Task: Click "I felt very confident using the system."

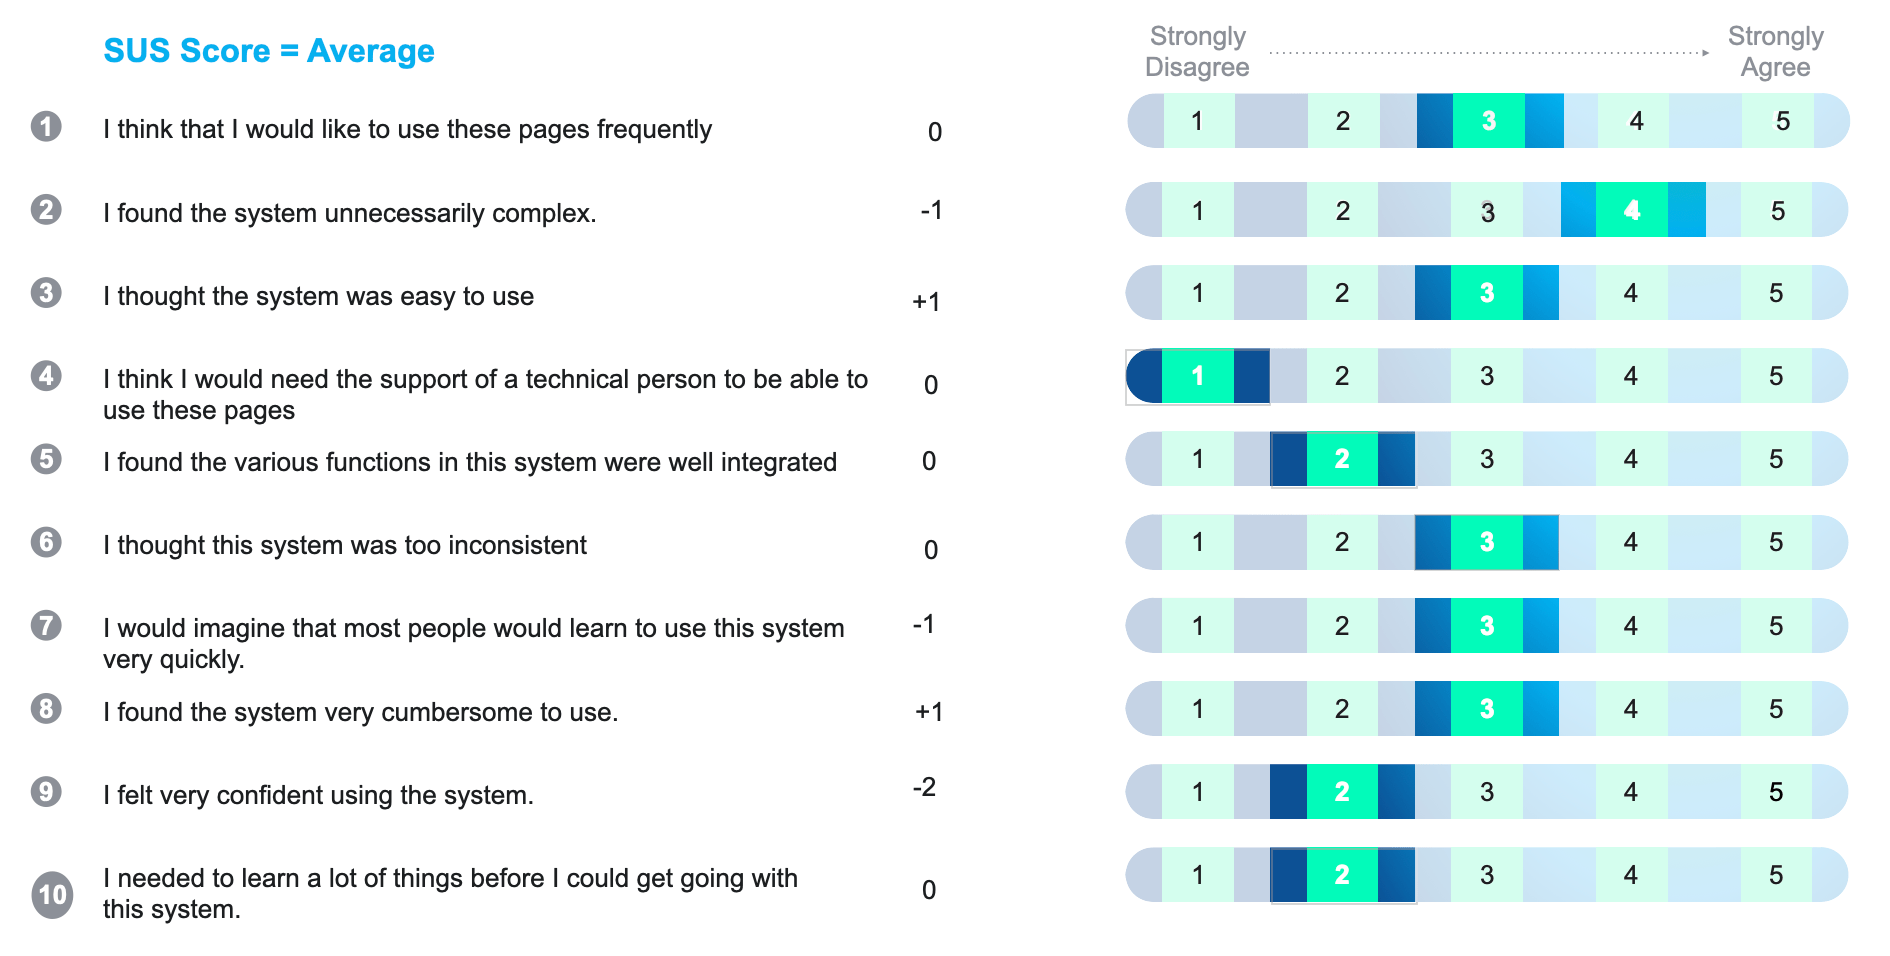Action: (318, 795)
